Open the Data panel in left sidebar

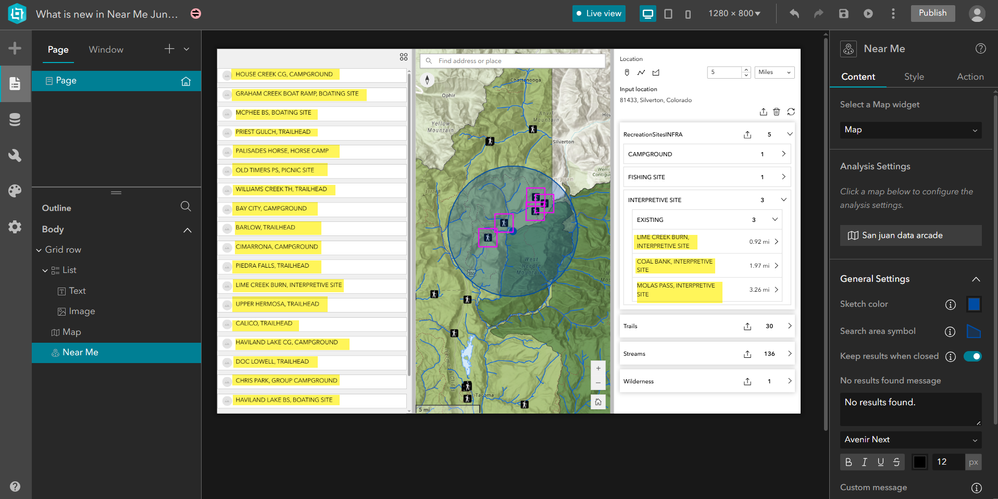pyautogui.click(x=14, y=120)
